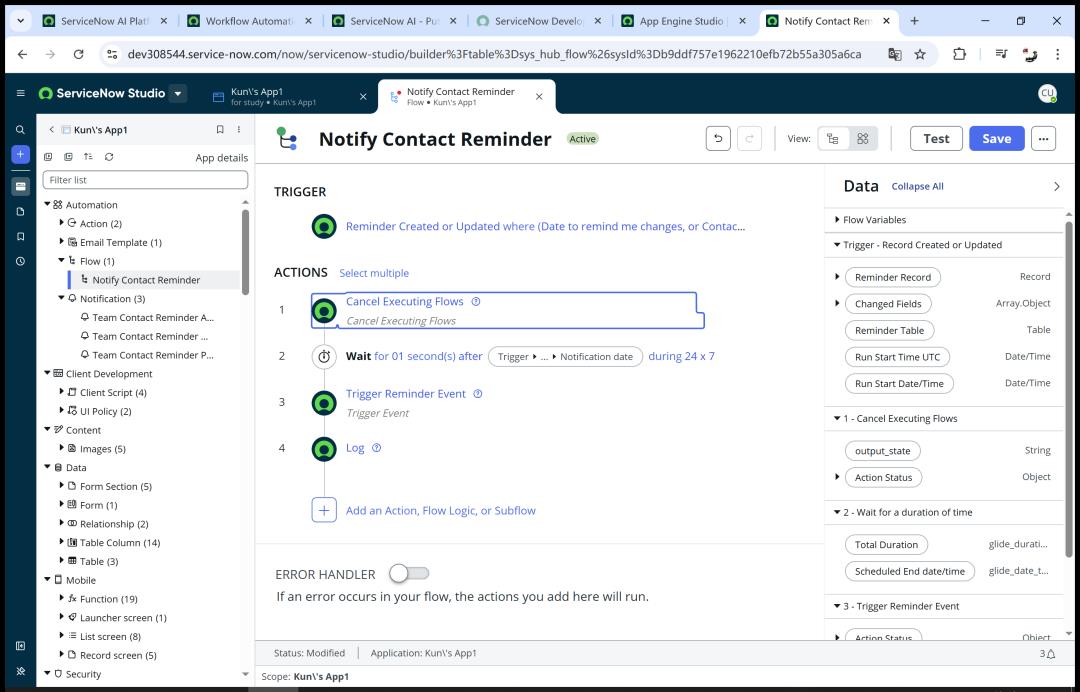
Task: Click help icon next to Trigger Reminder Event
Action: [x=477, y=394]
